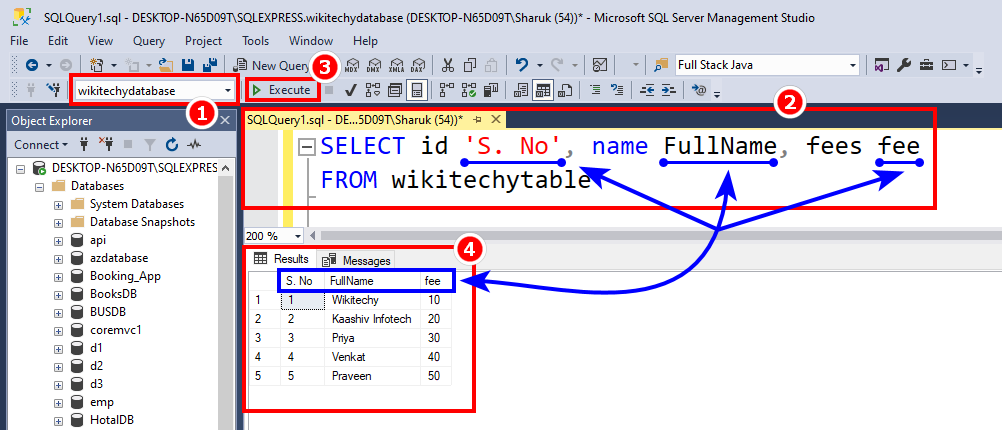This screenshot has width=1002, height=430.
Task: Click the Cut scissors icon
Action: pyautogui.click(x=447, y=65)
